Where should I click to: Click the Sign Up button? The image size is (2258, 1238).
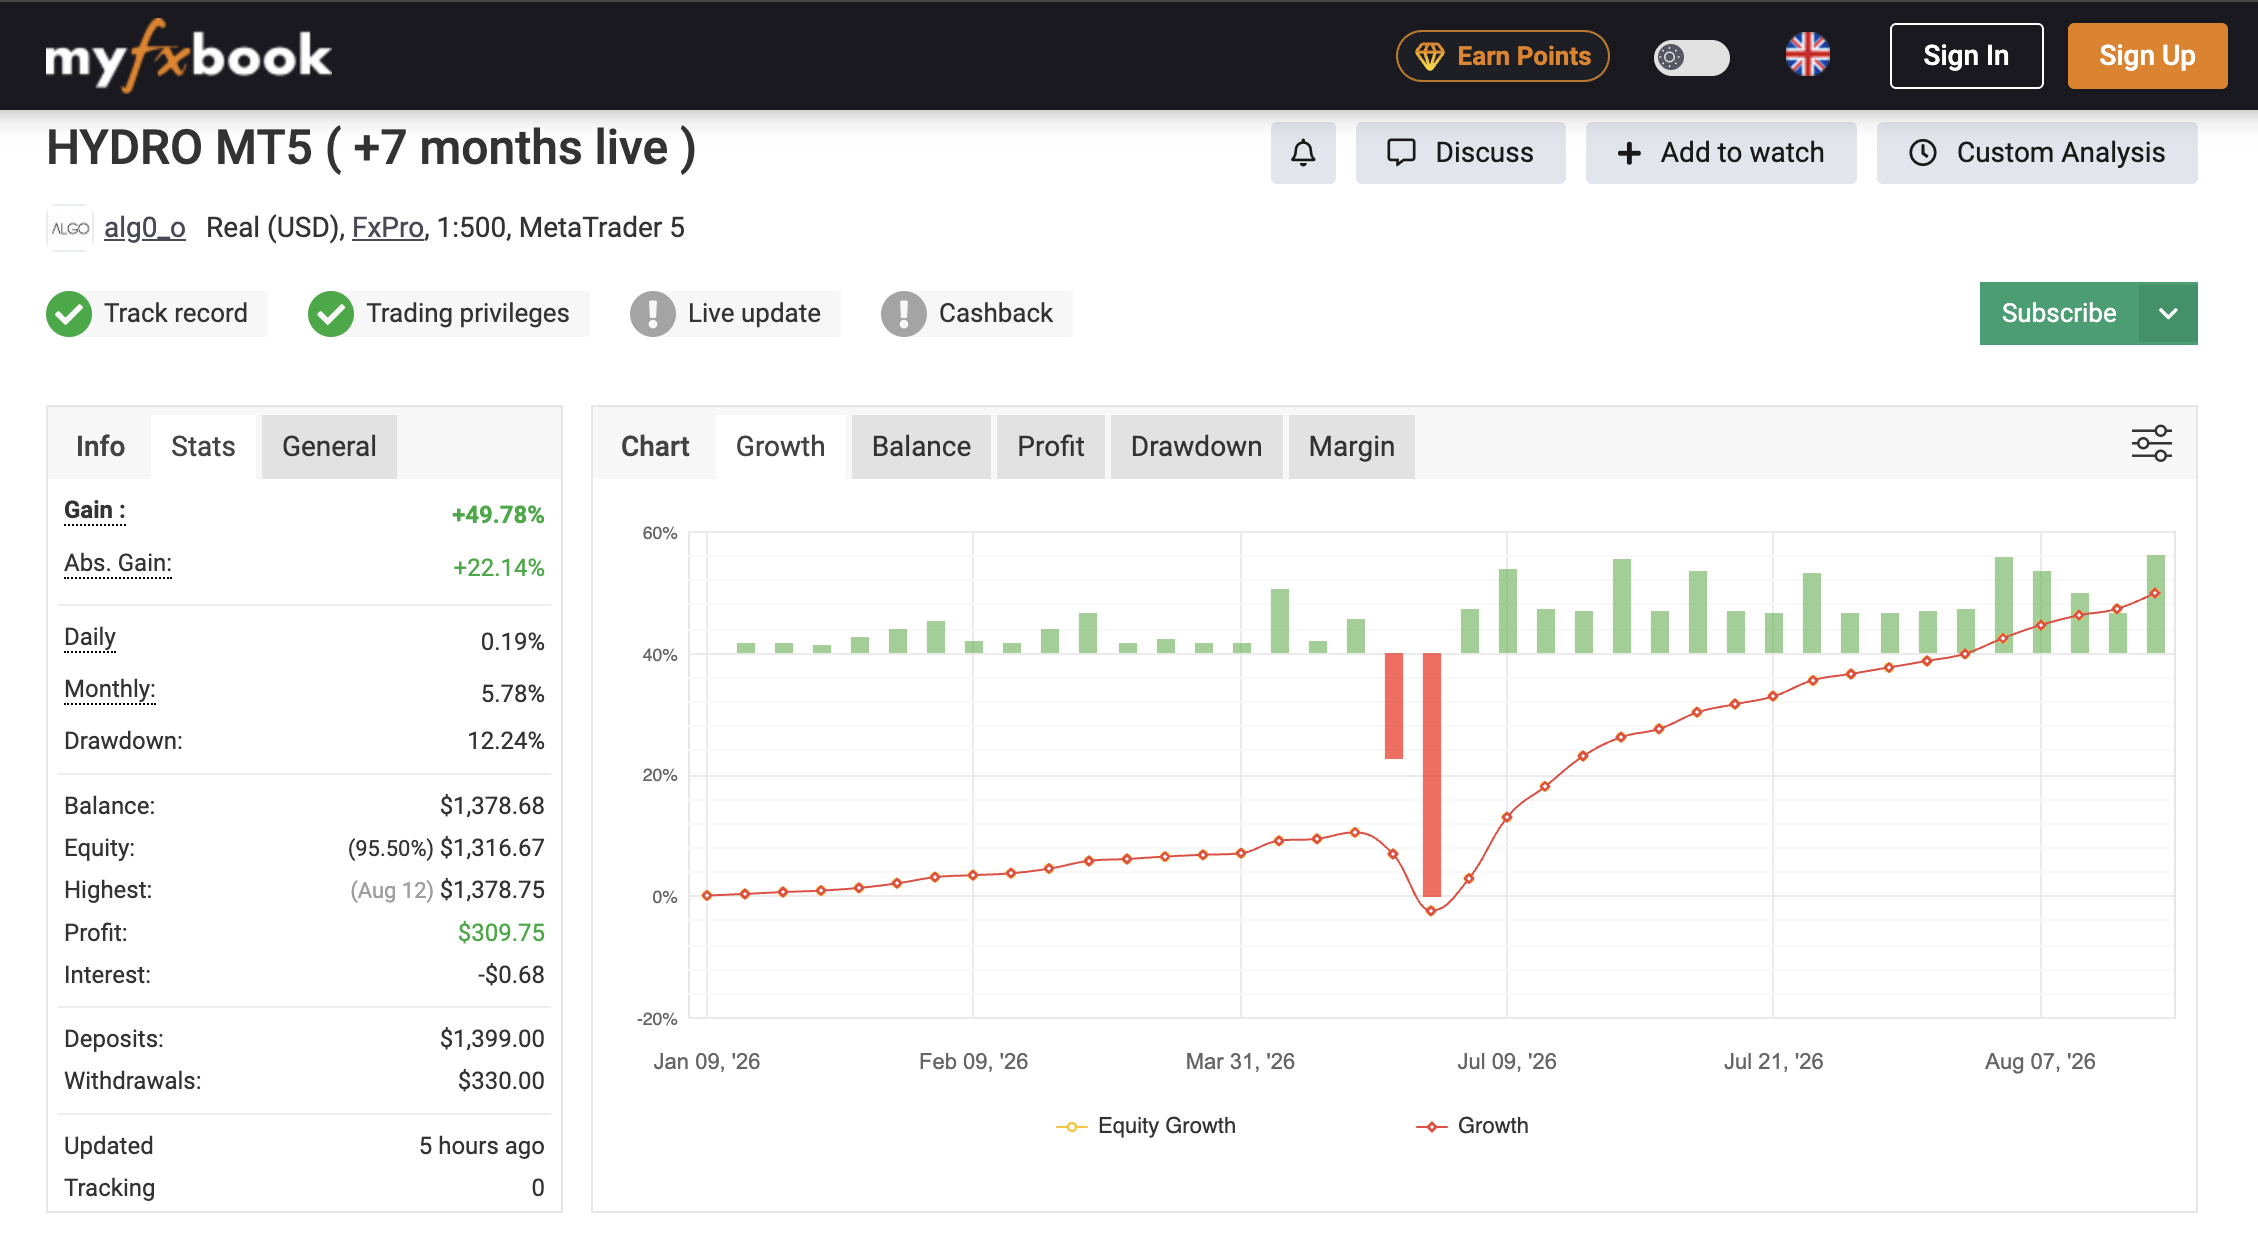(2147, 56)
